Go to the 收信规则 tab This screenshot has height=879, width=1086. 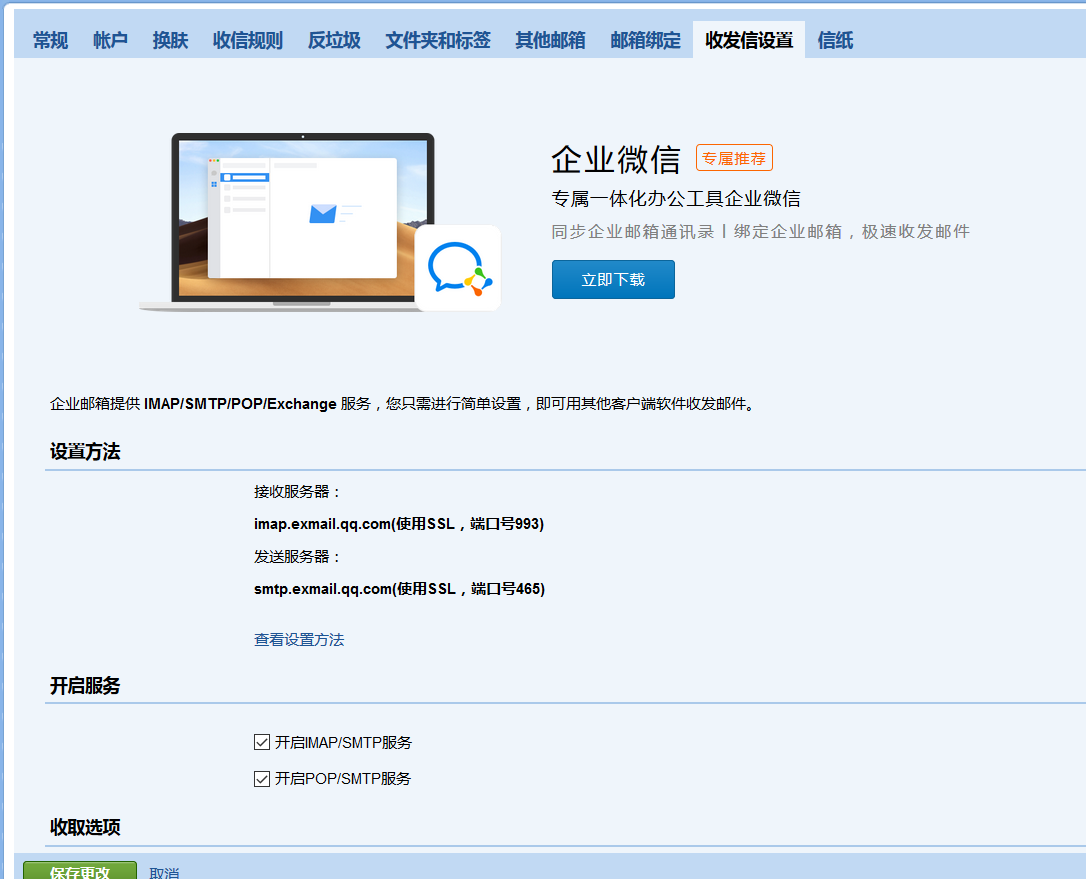[247, 40]
